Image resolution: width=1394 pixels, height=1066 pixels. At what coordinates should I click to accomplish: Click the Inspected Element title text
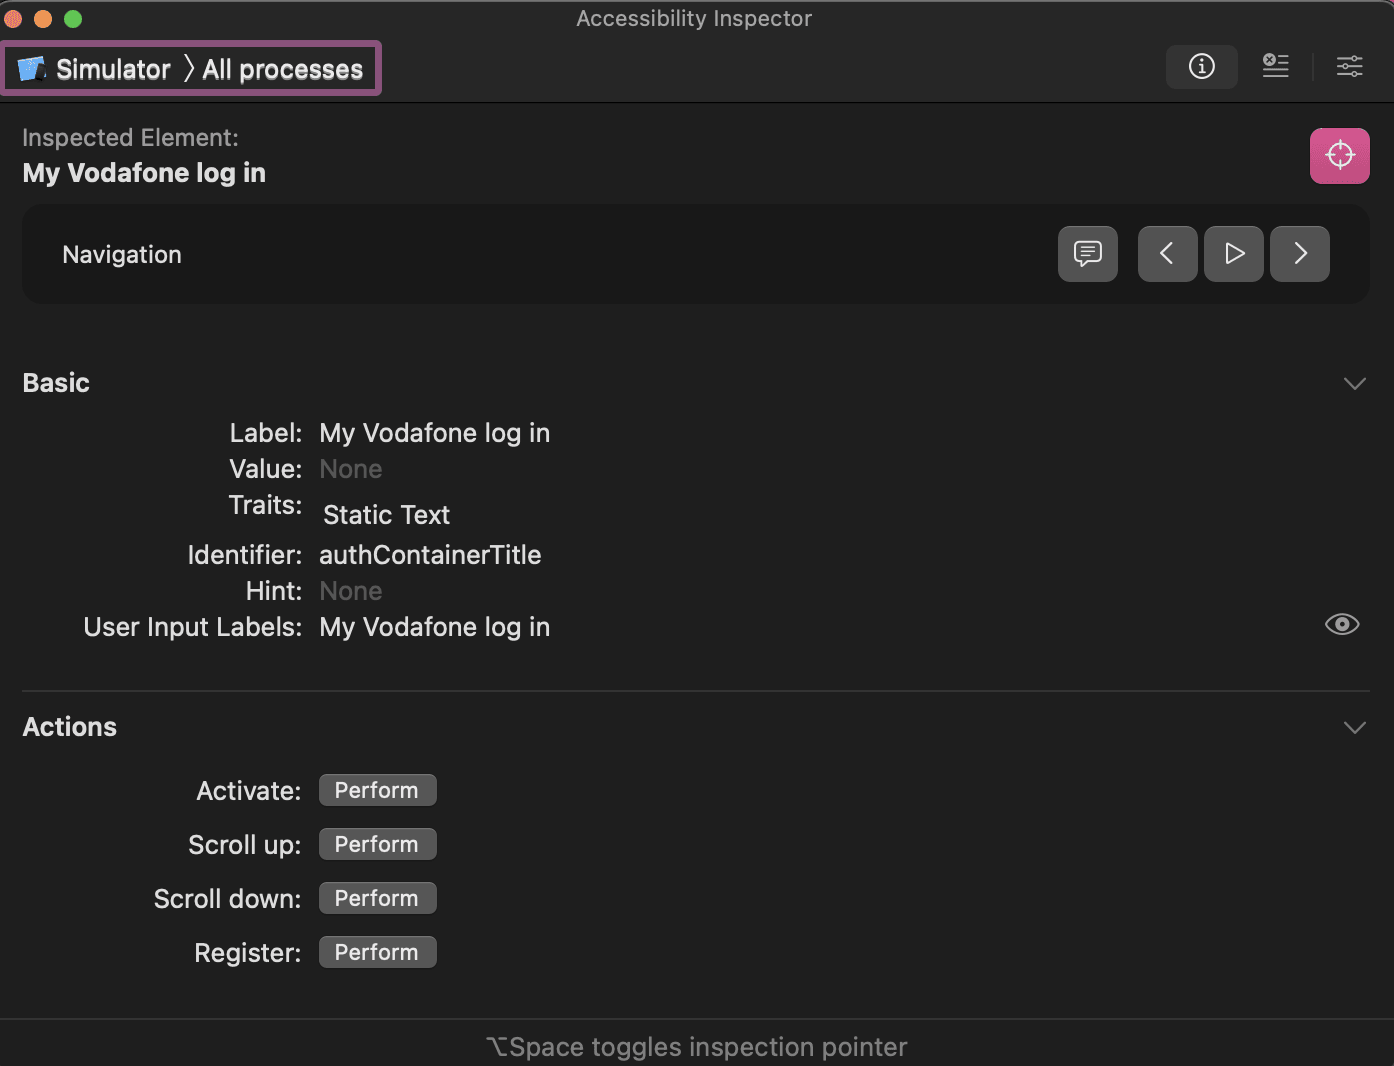click(144, 173)
